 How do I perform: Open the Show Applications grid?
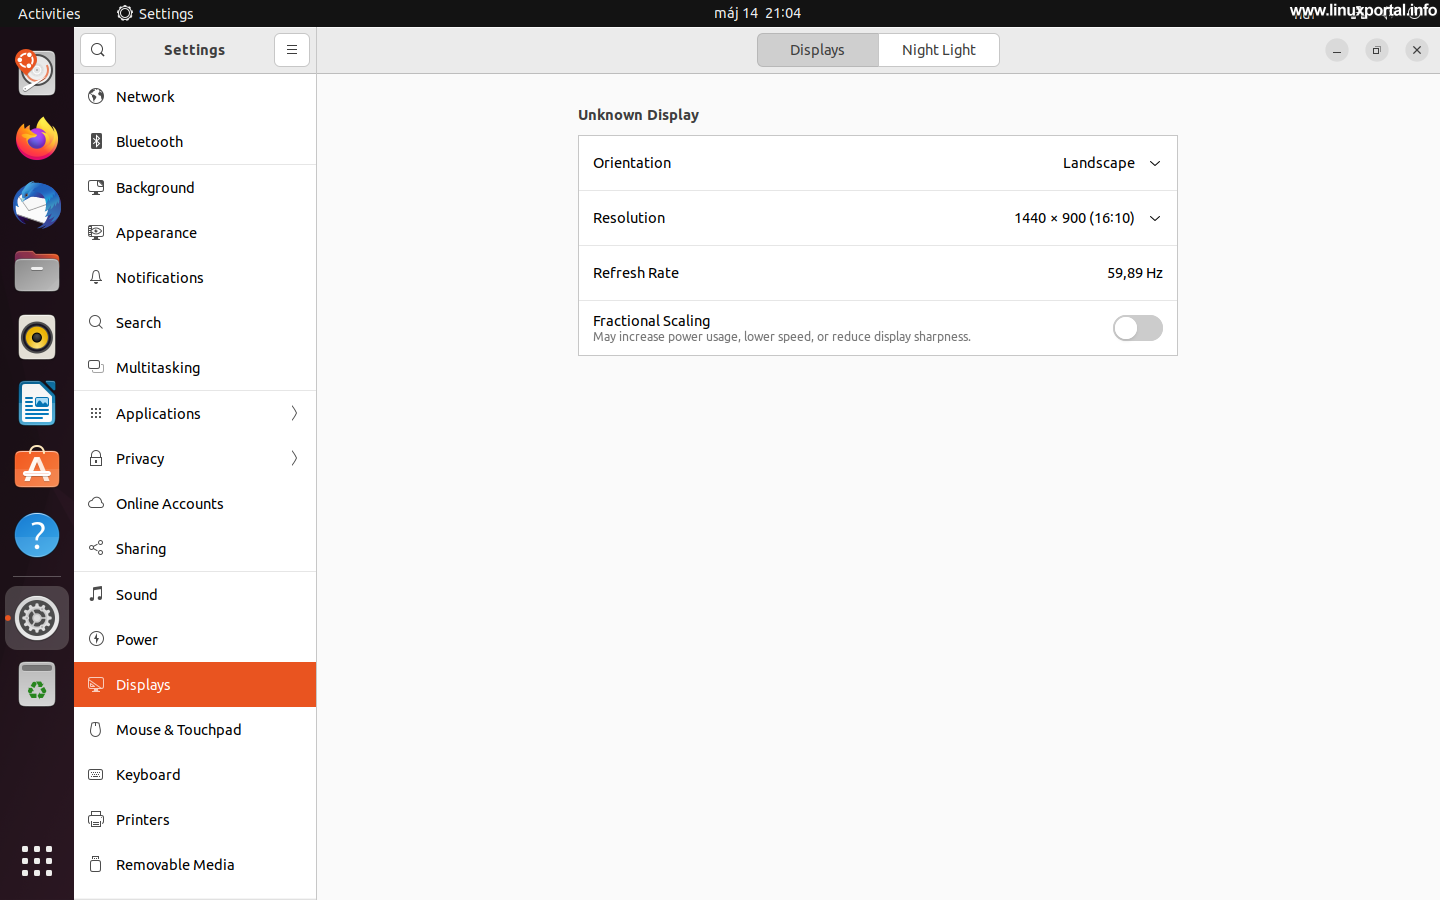pos(36,861)
